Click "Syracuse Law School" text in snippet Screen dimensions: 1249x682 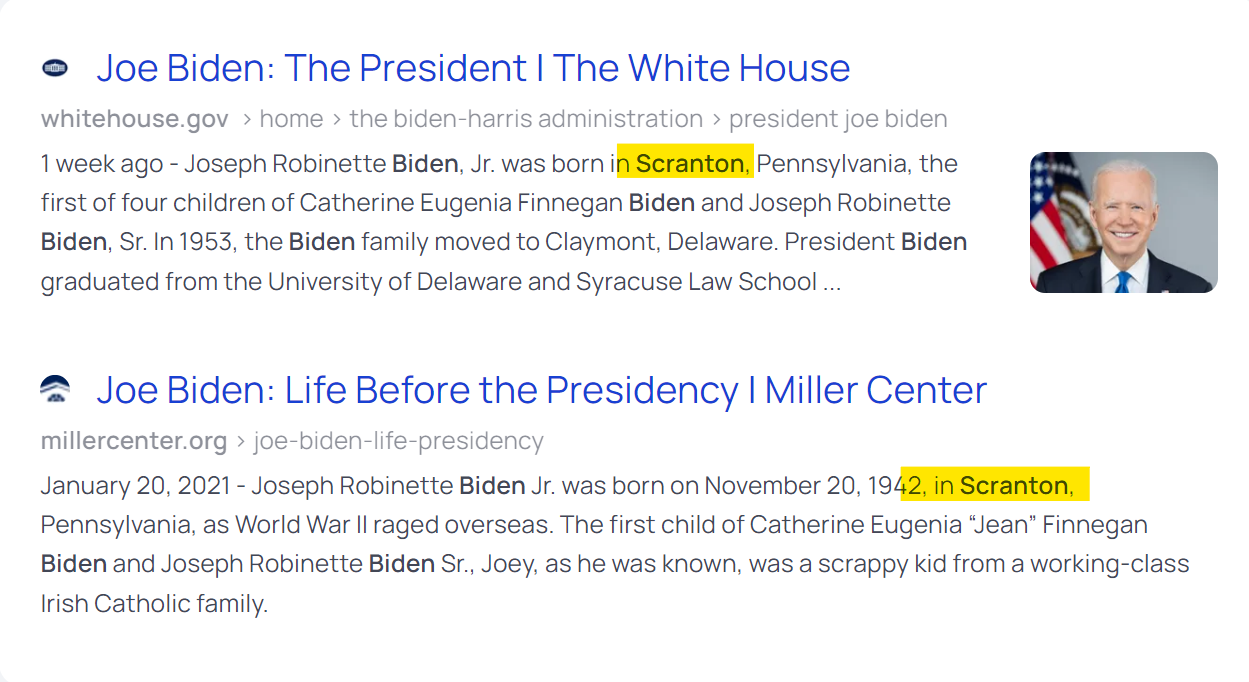696,282
